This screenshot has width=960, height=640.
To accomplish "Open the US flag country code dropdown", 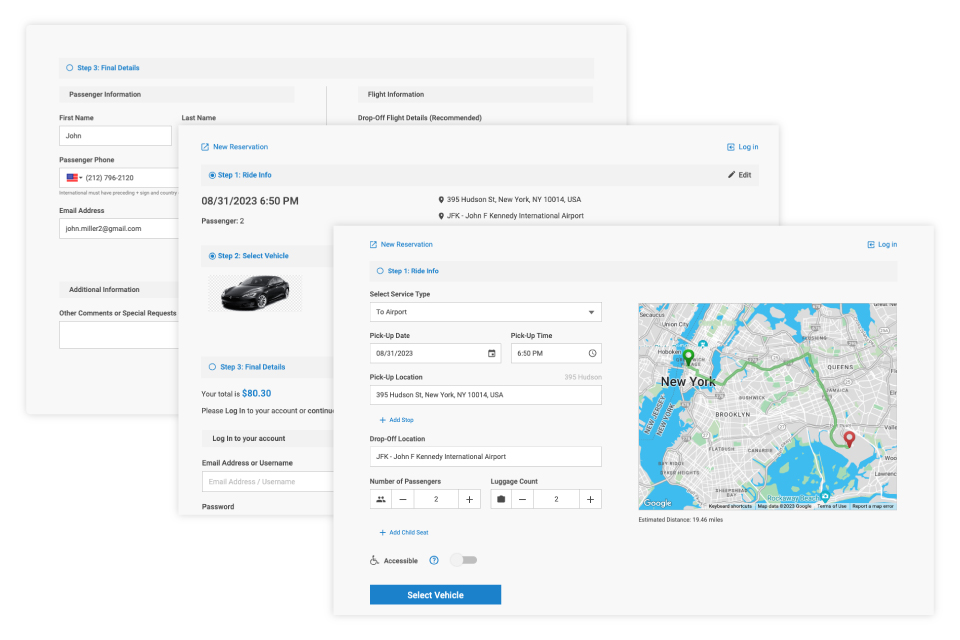I will [74, 178].
